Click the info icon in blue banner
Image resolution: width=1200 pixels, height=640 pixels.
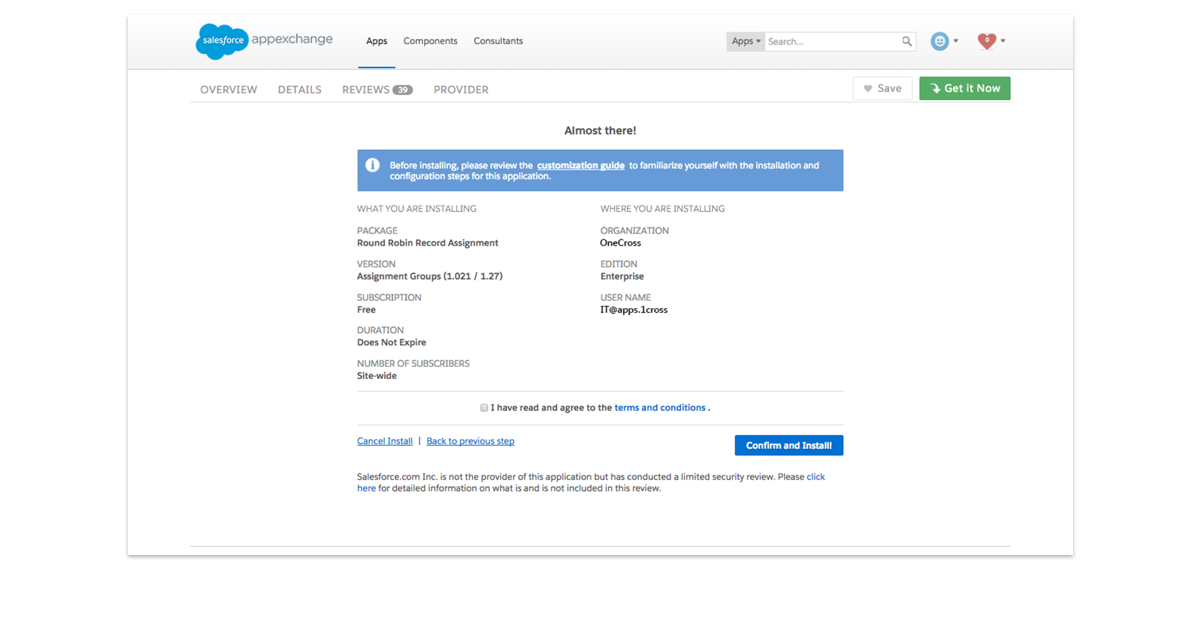tap(372, 165)
